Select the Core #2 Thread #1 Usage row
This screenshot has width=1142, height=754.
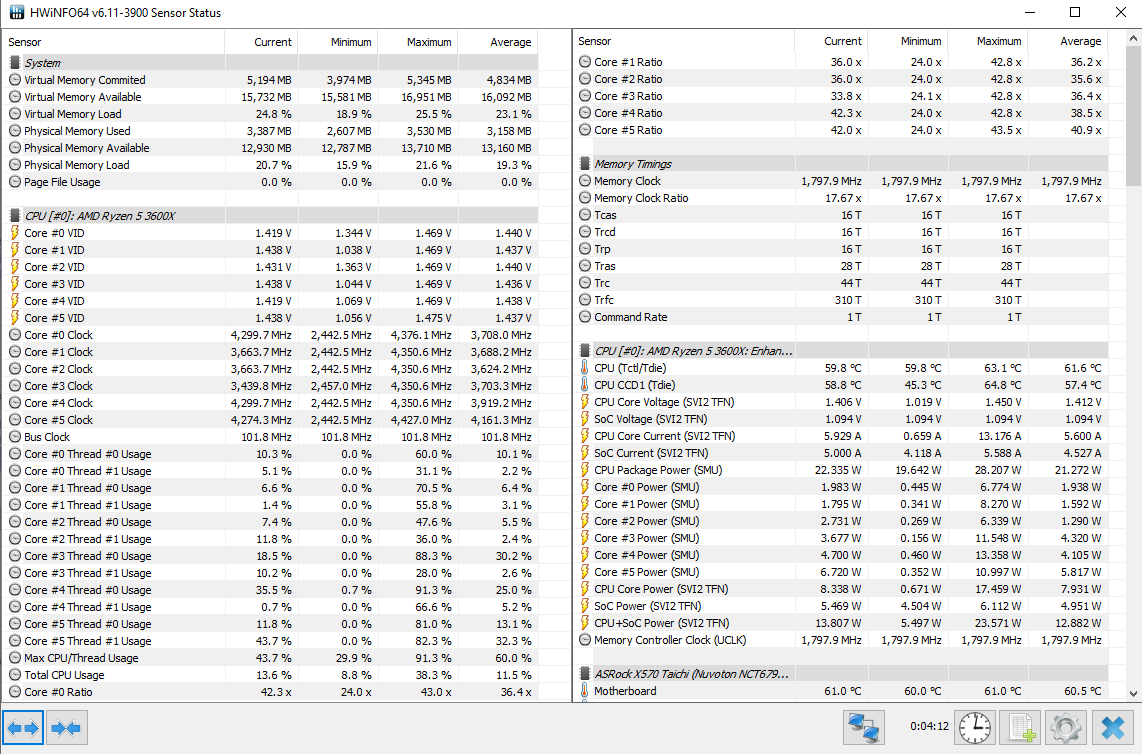tap(270, 539)
